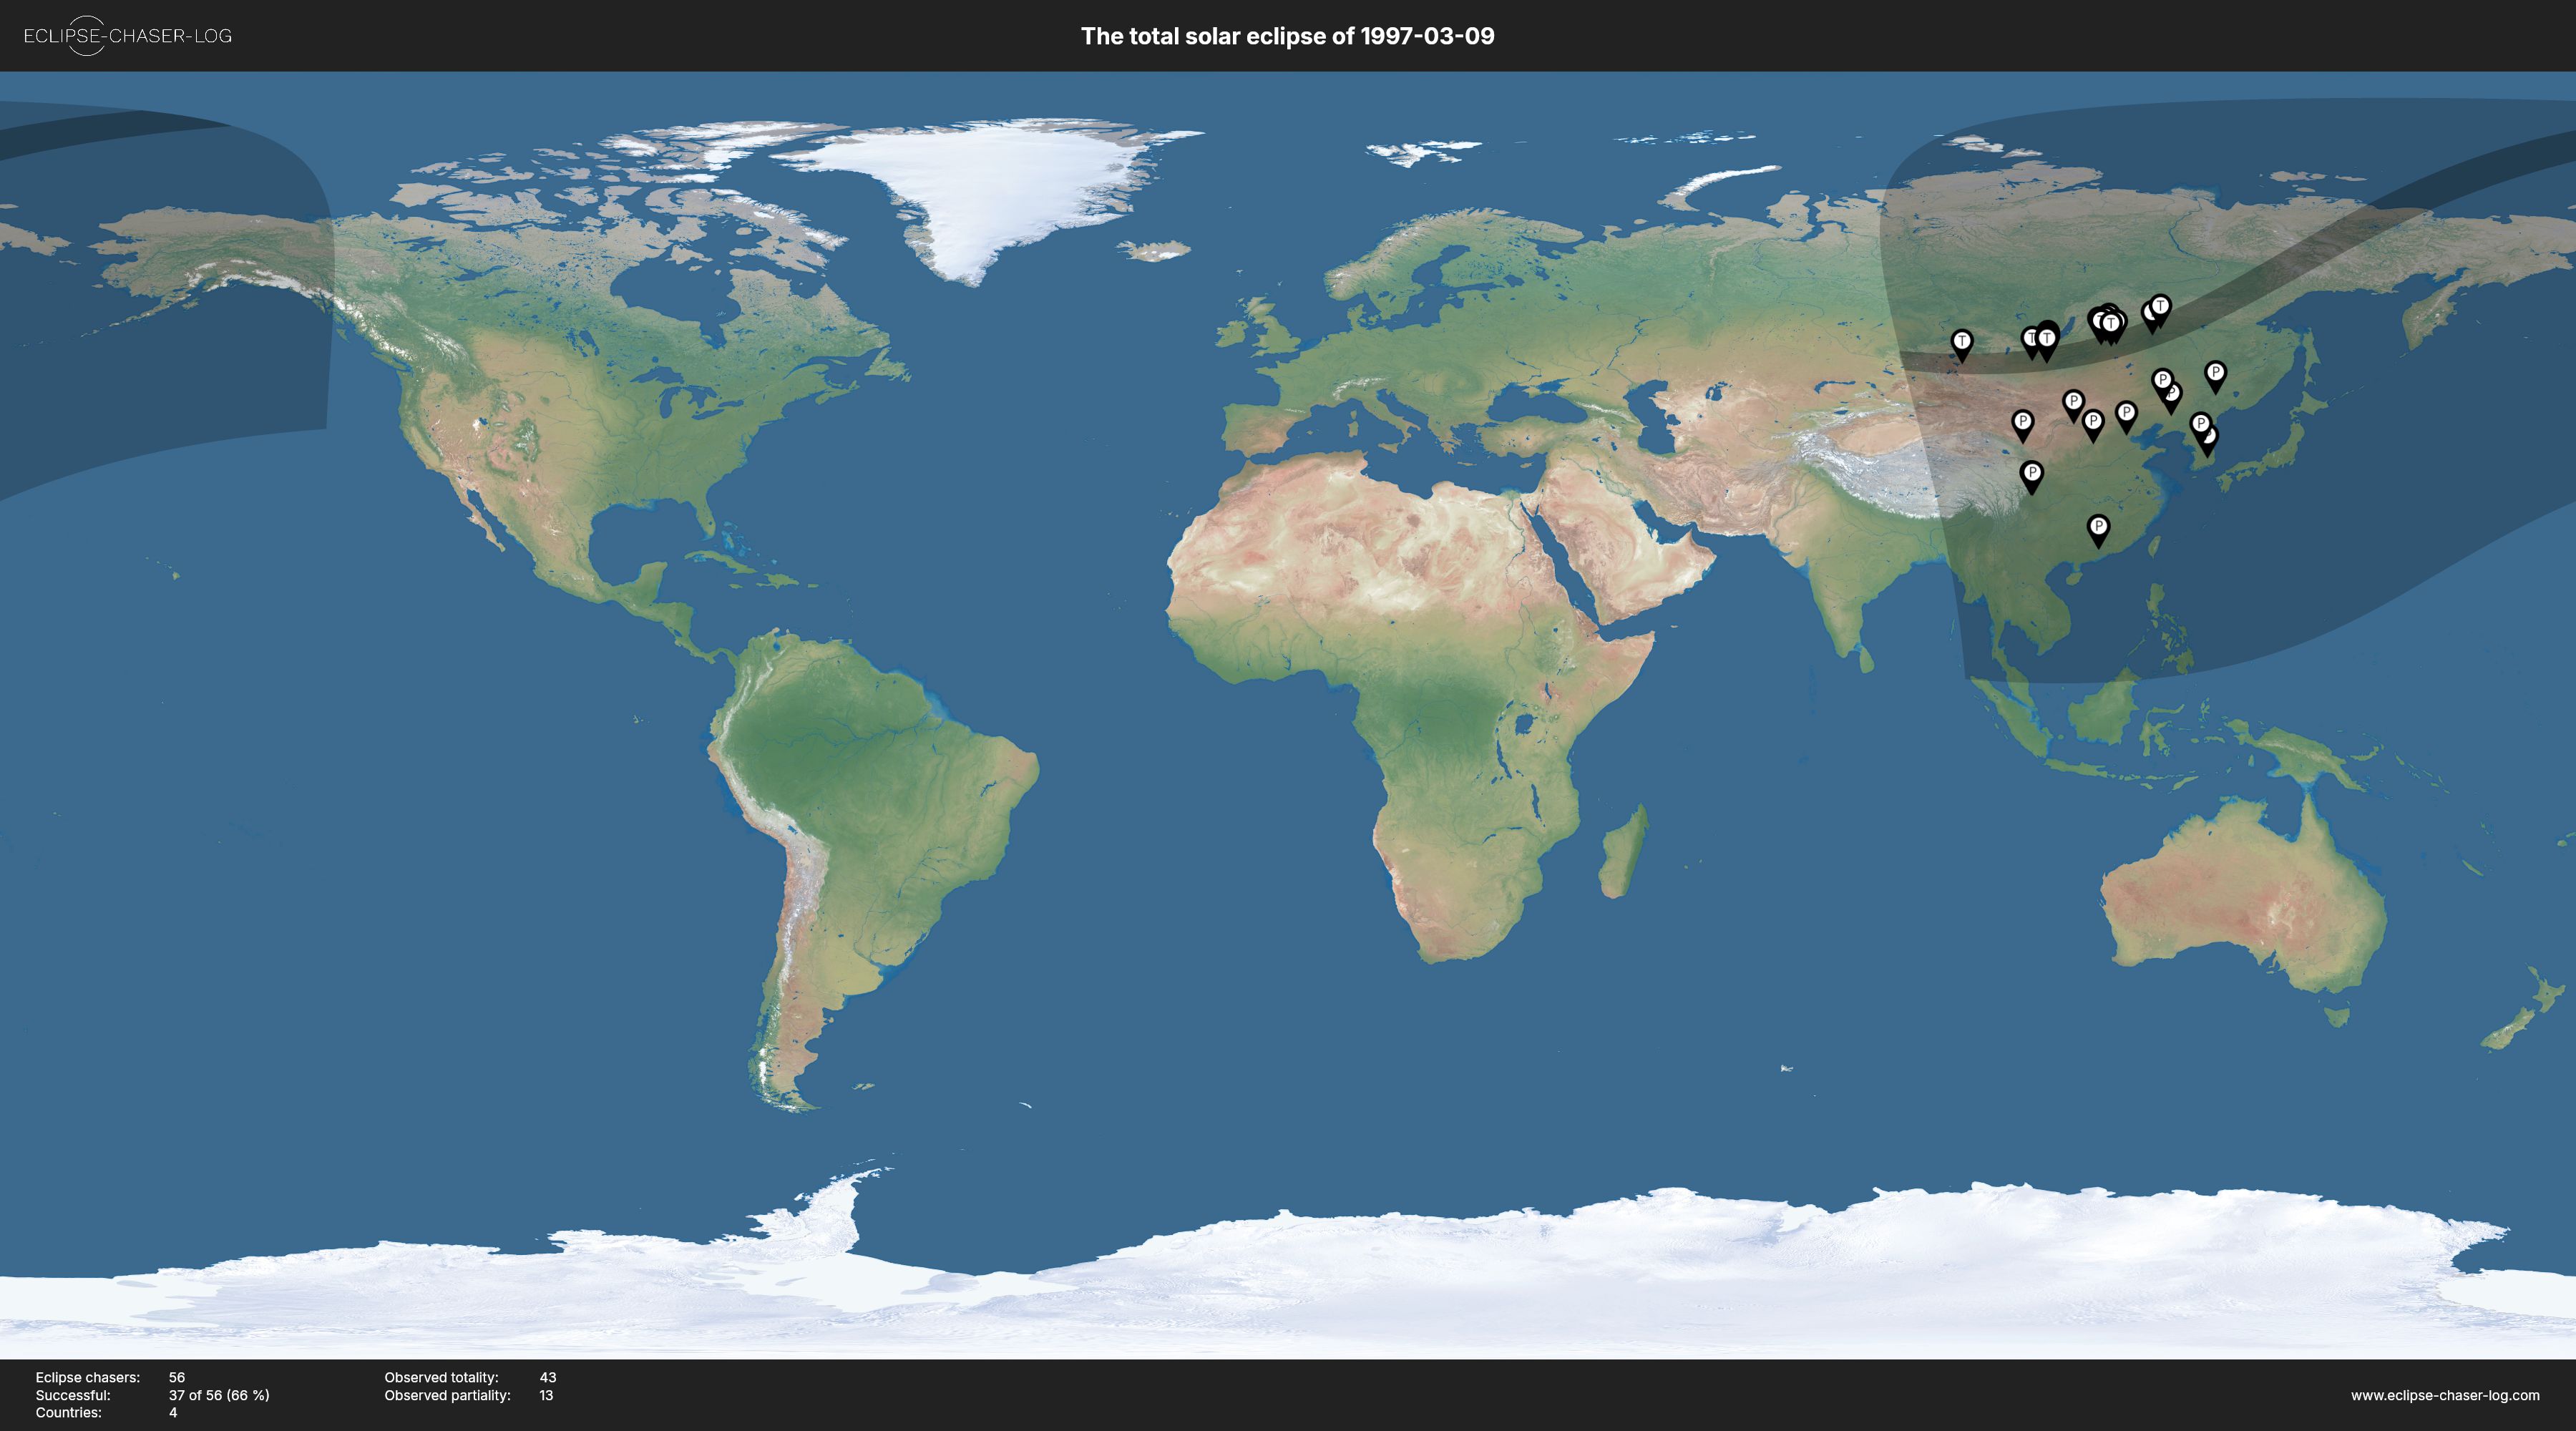
Task: Click the countries value '4'
Action: click(173, 1413)
